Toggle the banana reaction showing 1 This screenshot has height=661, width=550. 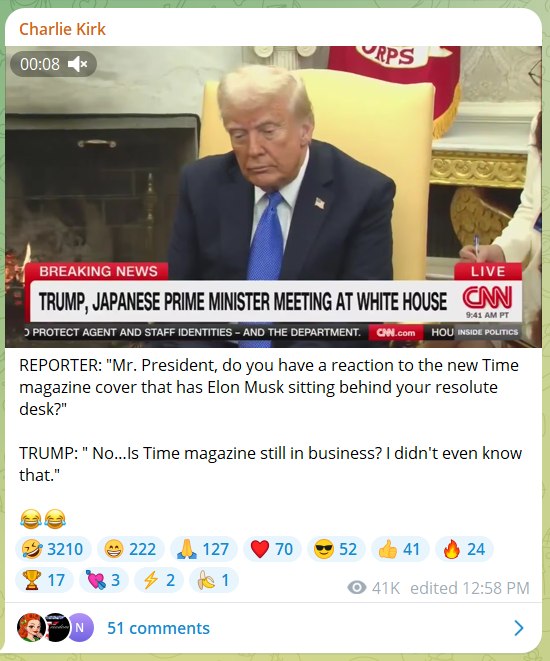pos(214,580)
